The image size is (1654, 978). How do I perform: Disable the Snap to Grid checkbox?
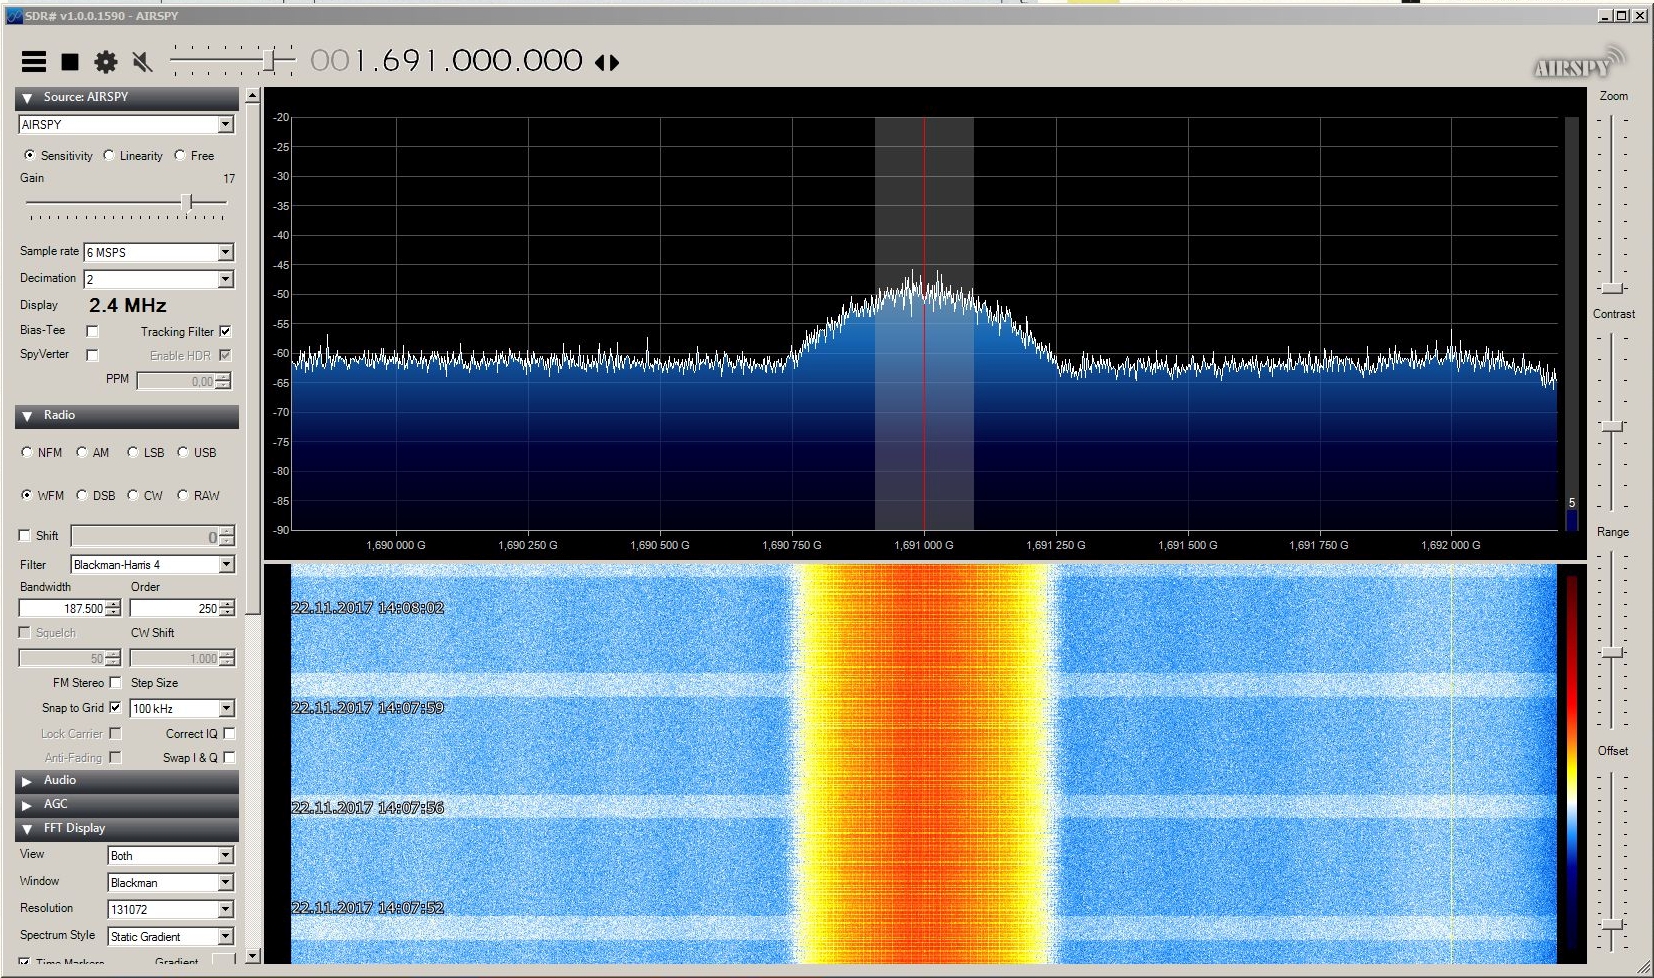click(115, 707)
